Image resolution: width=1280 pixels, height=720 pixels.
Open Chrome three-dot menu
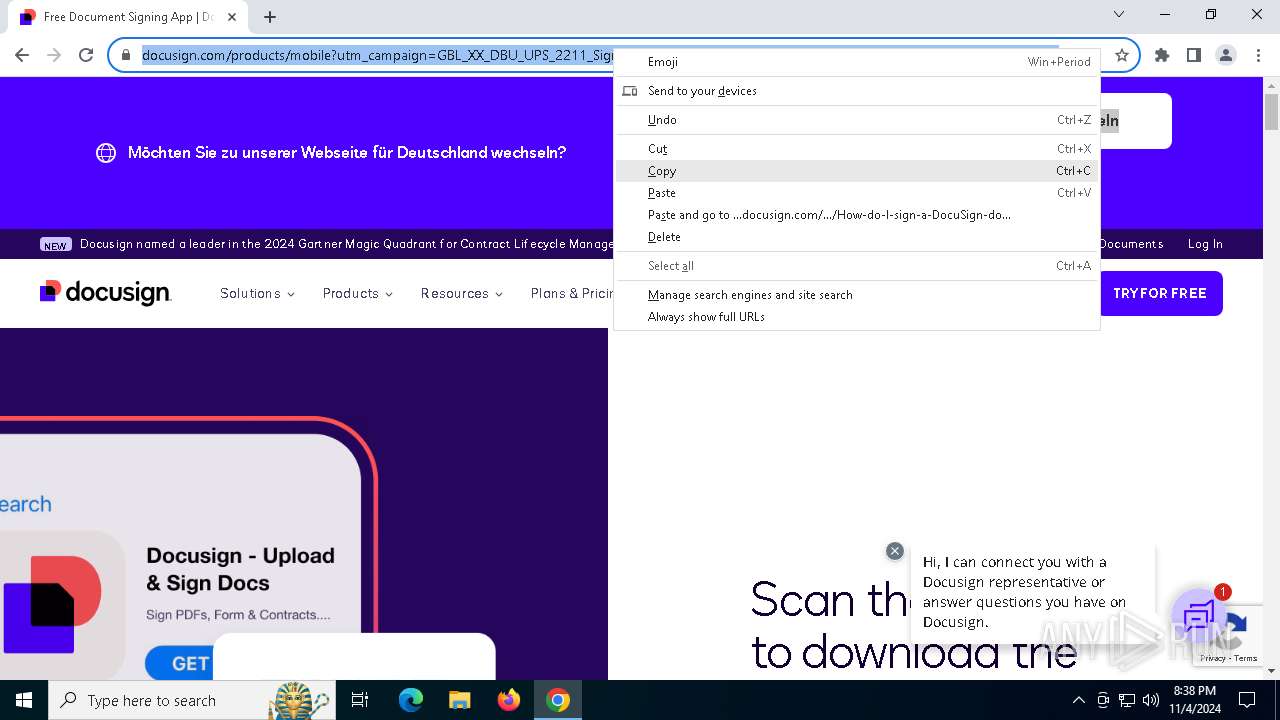pyautogui.click(x=1258, y=55)
